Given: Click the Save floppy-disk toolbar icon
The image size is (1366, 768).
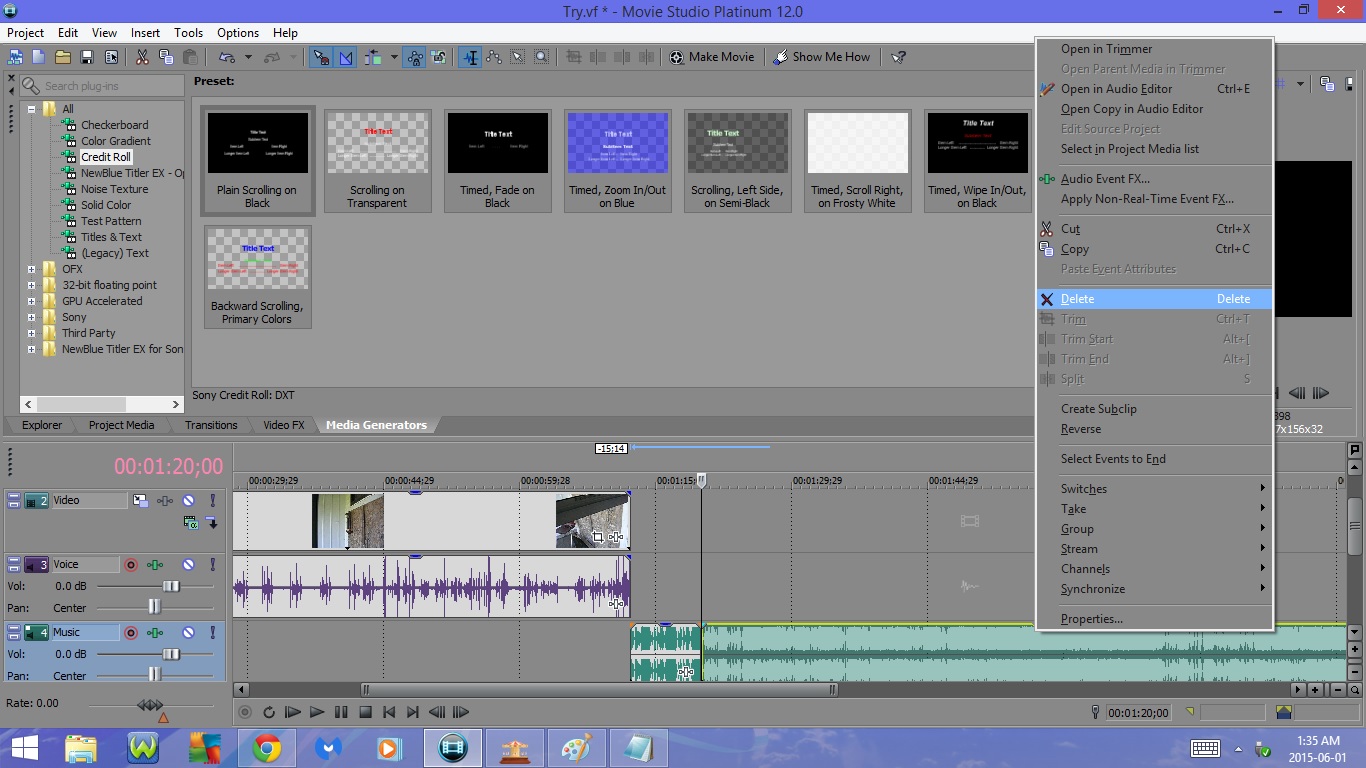Looking at the screenshot, I should click(87, 57).
